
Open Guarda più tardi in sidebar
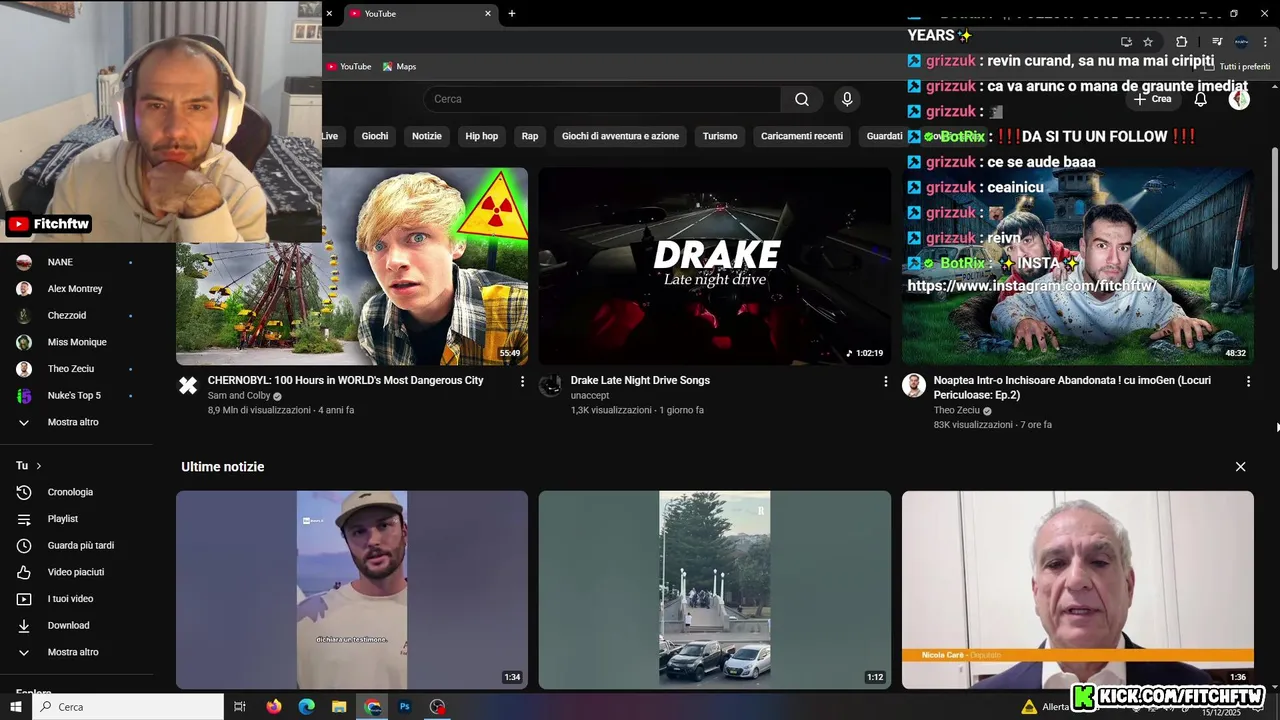pos(80,545)
